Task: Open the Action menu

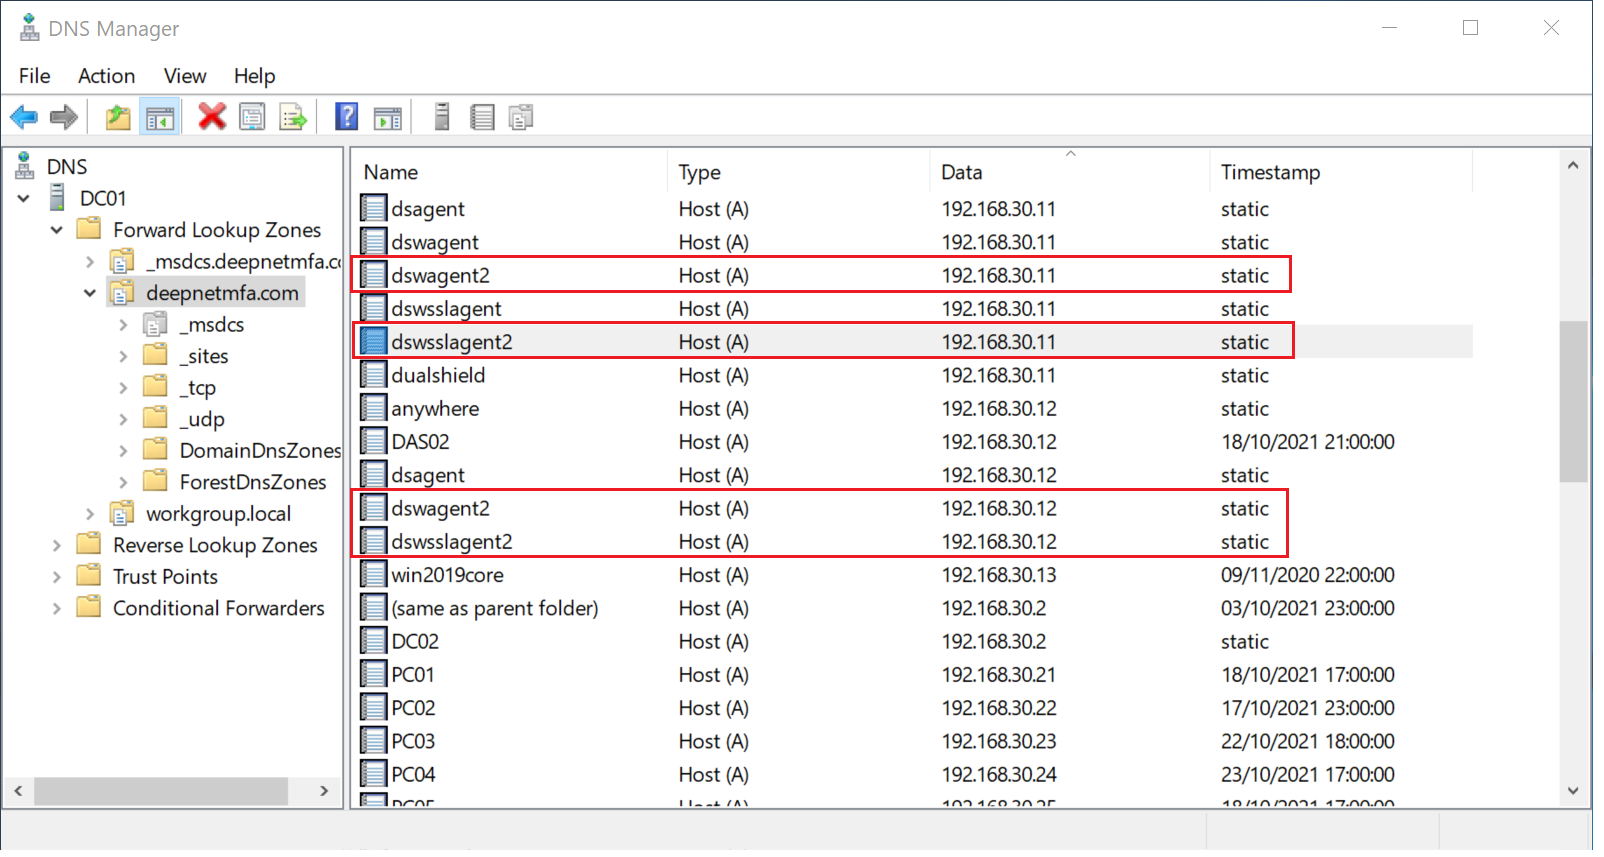Action: (106, 76)
